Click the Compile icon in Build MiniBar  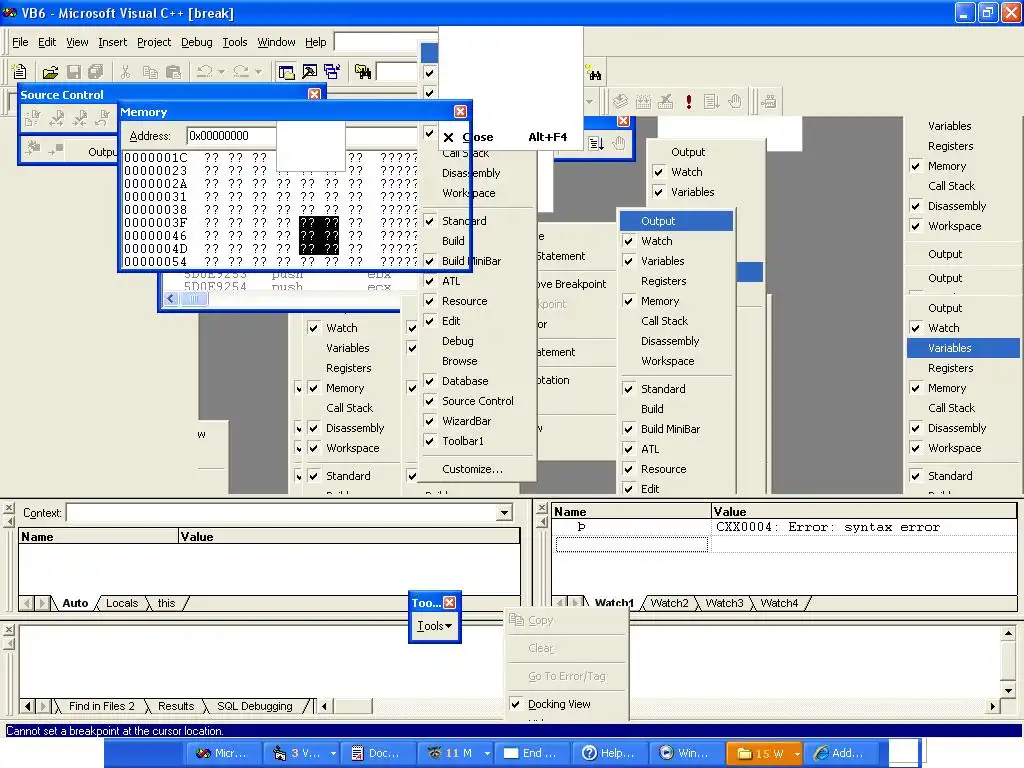pos(620,101)
